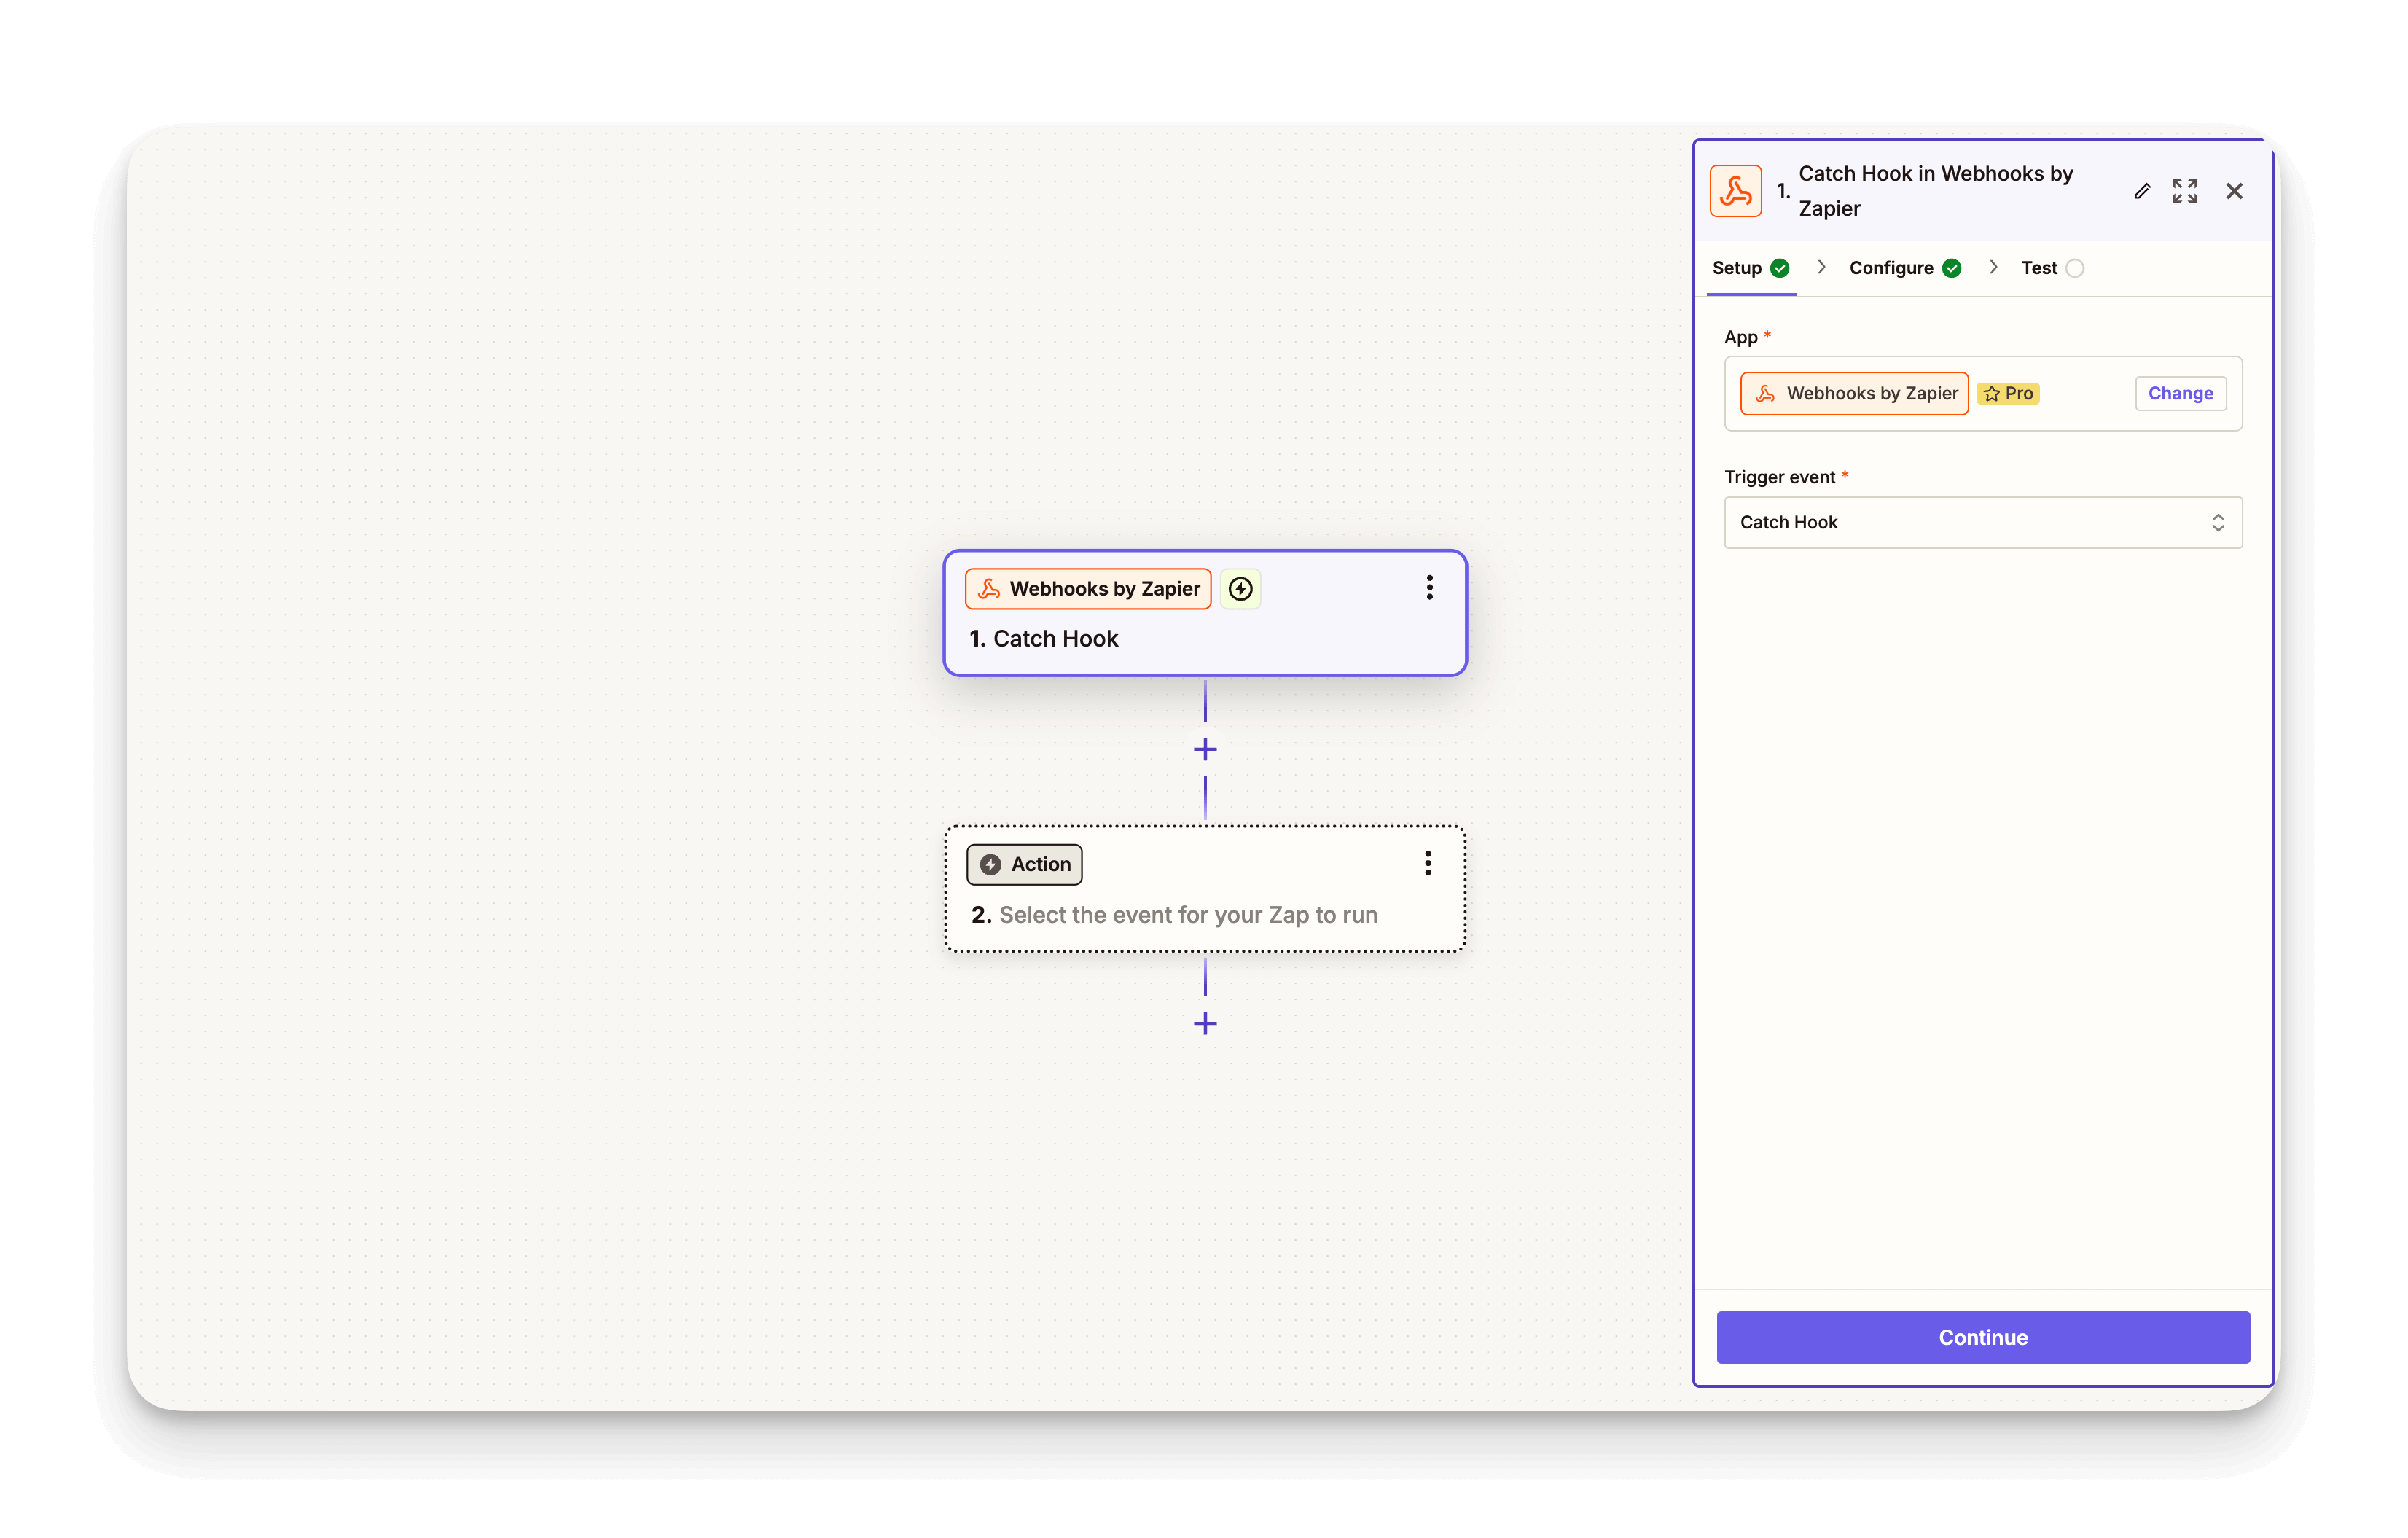Click the Pro badge next to Webhooks by Zapier
Screen dimensions: 2408x1538
pyautogui.click(x=2008, y=393)
